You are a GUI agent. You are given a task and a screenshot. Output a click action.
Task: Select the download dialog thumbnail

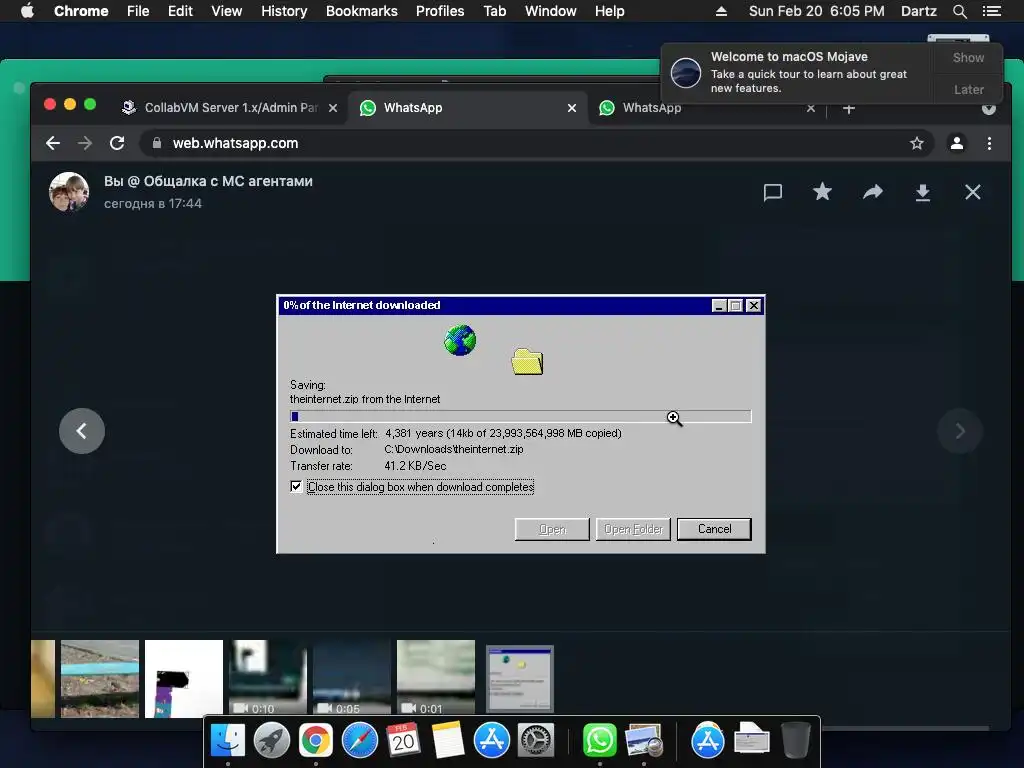point(520,679)
